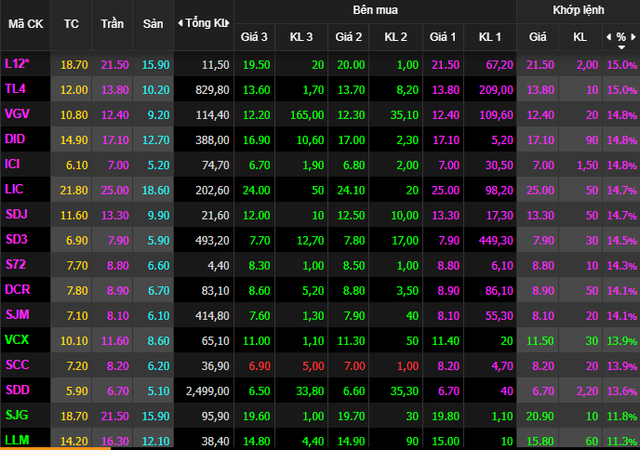
Task: Select stock code SJM
Action: click(x=17, y=315)
